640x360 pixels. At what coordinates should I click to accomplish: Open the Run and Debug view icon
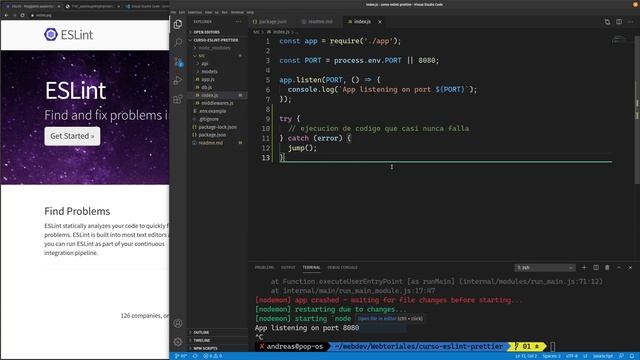click(178, 80)
